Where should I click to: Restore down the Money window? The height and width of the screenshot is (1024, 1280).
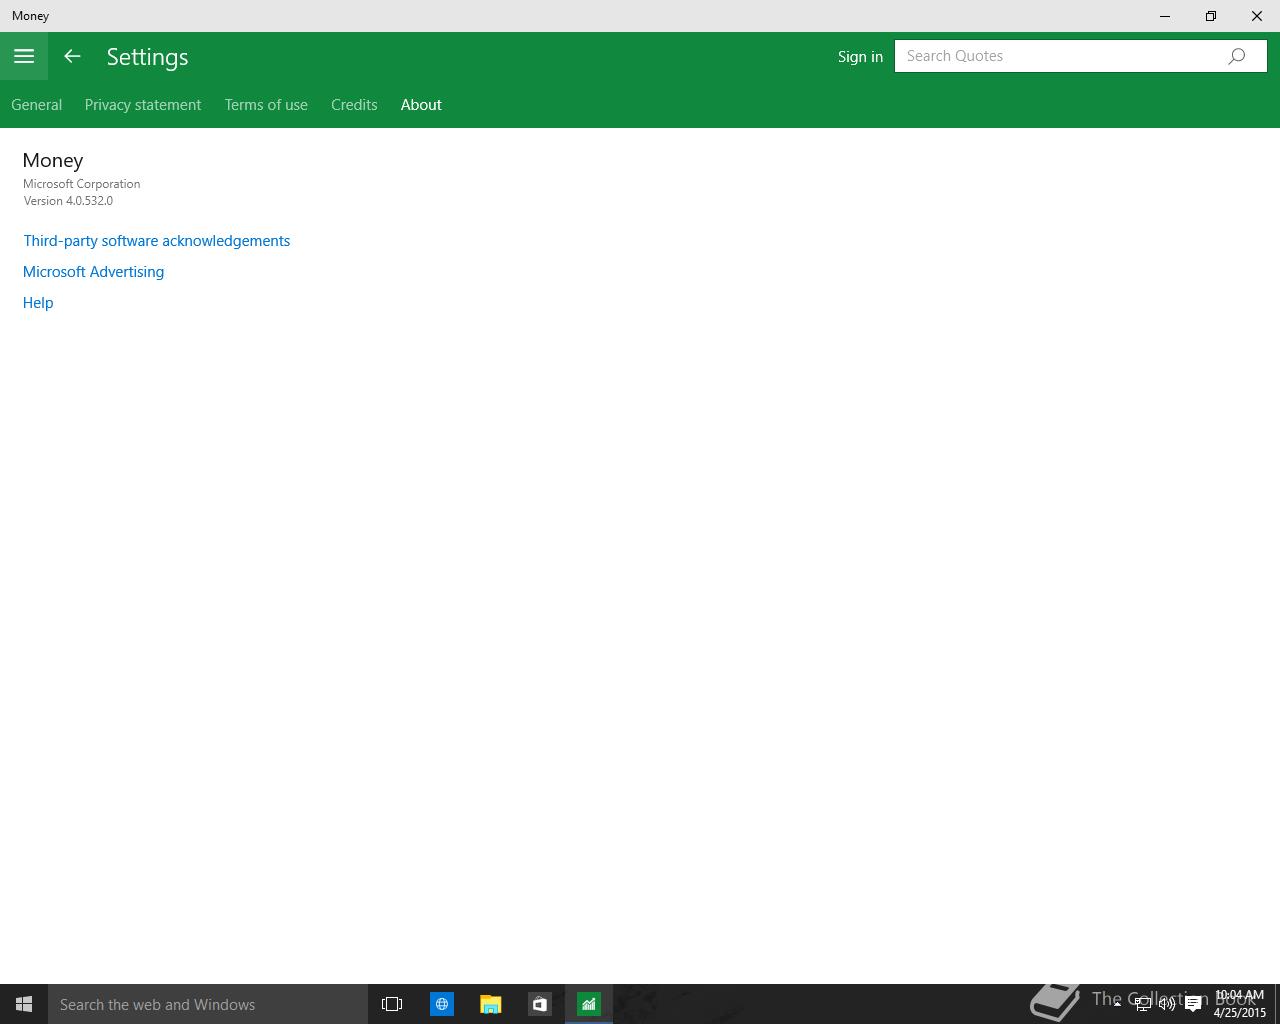(x=1211, y=16)
